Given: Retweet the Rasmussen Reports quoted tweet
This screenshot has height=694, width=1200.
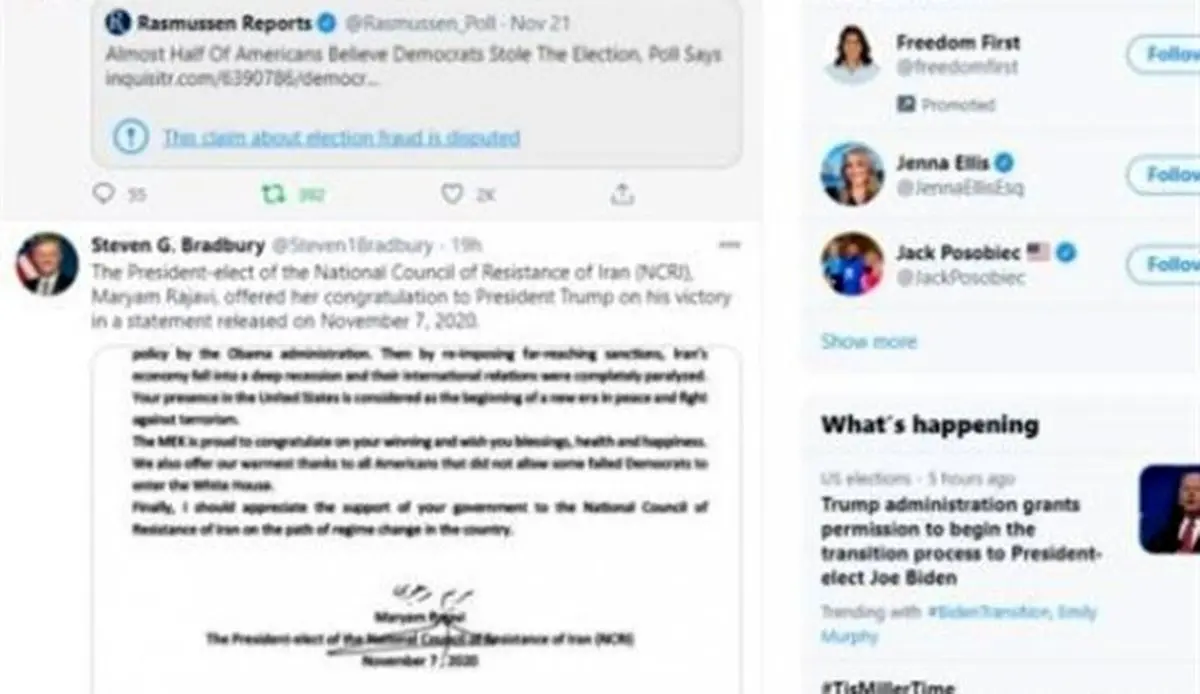Looking at the screenshot, I should tap(273, 194).
